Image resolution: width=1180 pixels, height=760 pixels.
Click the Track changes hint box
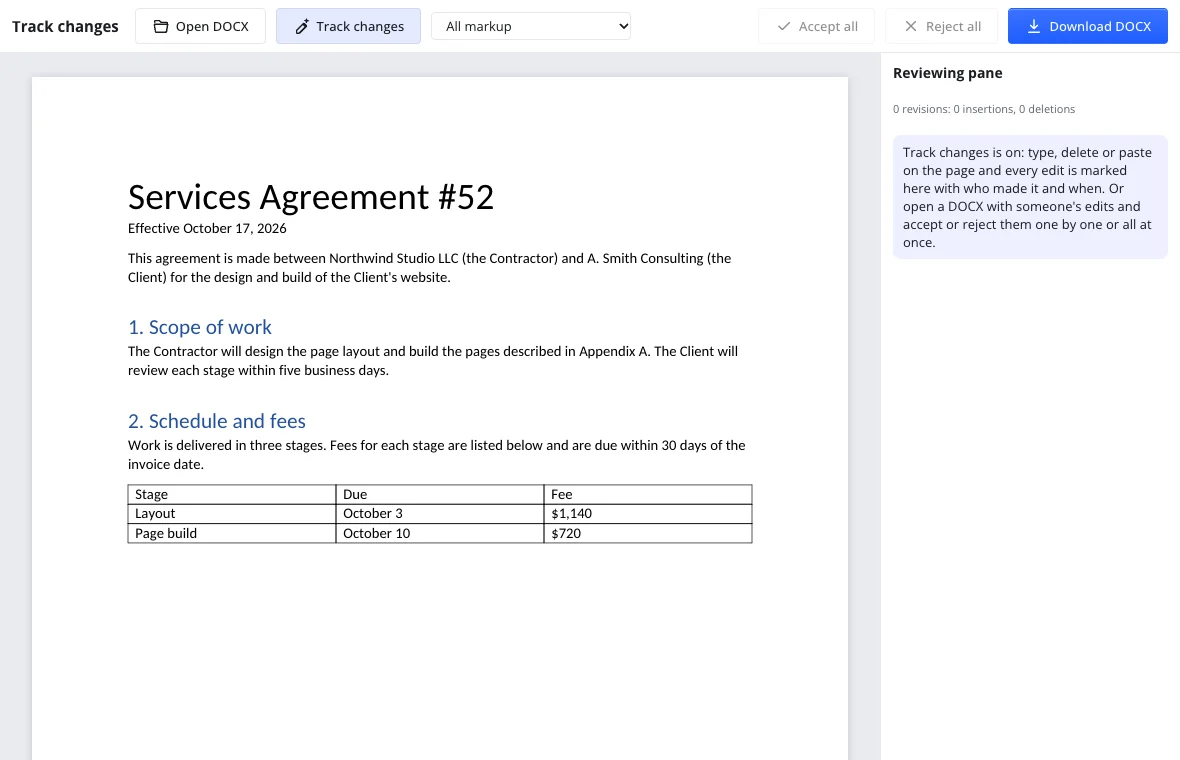coord(1030,197)
